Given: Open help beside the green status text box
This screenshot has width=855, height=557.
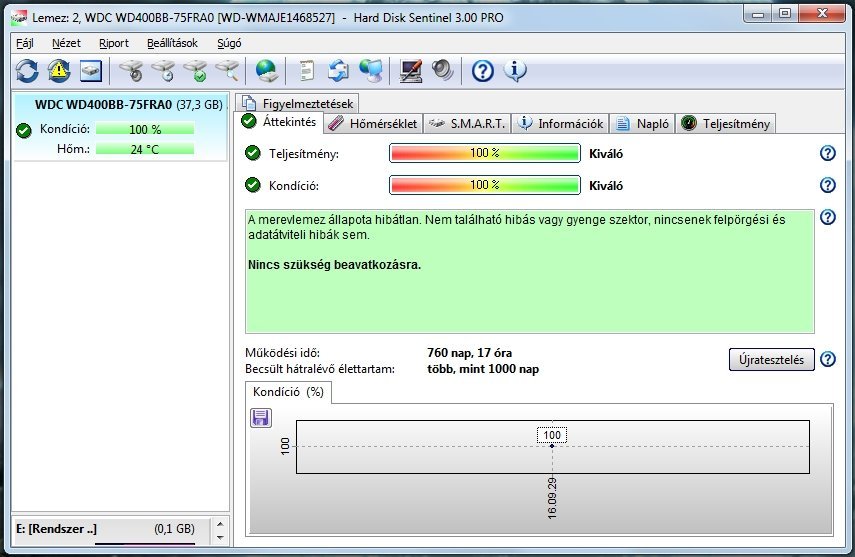Looking at the screenshot, I should tap(828, 218).
